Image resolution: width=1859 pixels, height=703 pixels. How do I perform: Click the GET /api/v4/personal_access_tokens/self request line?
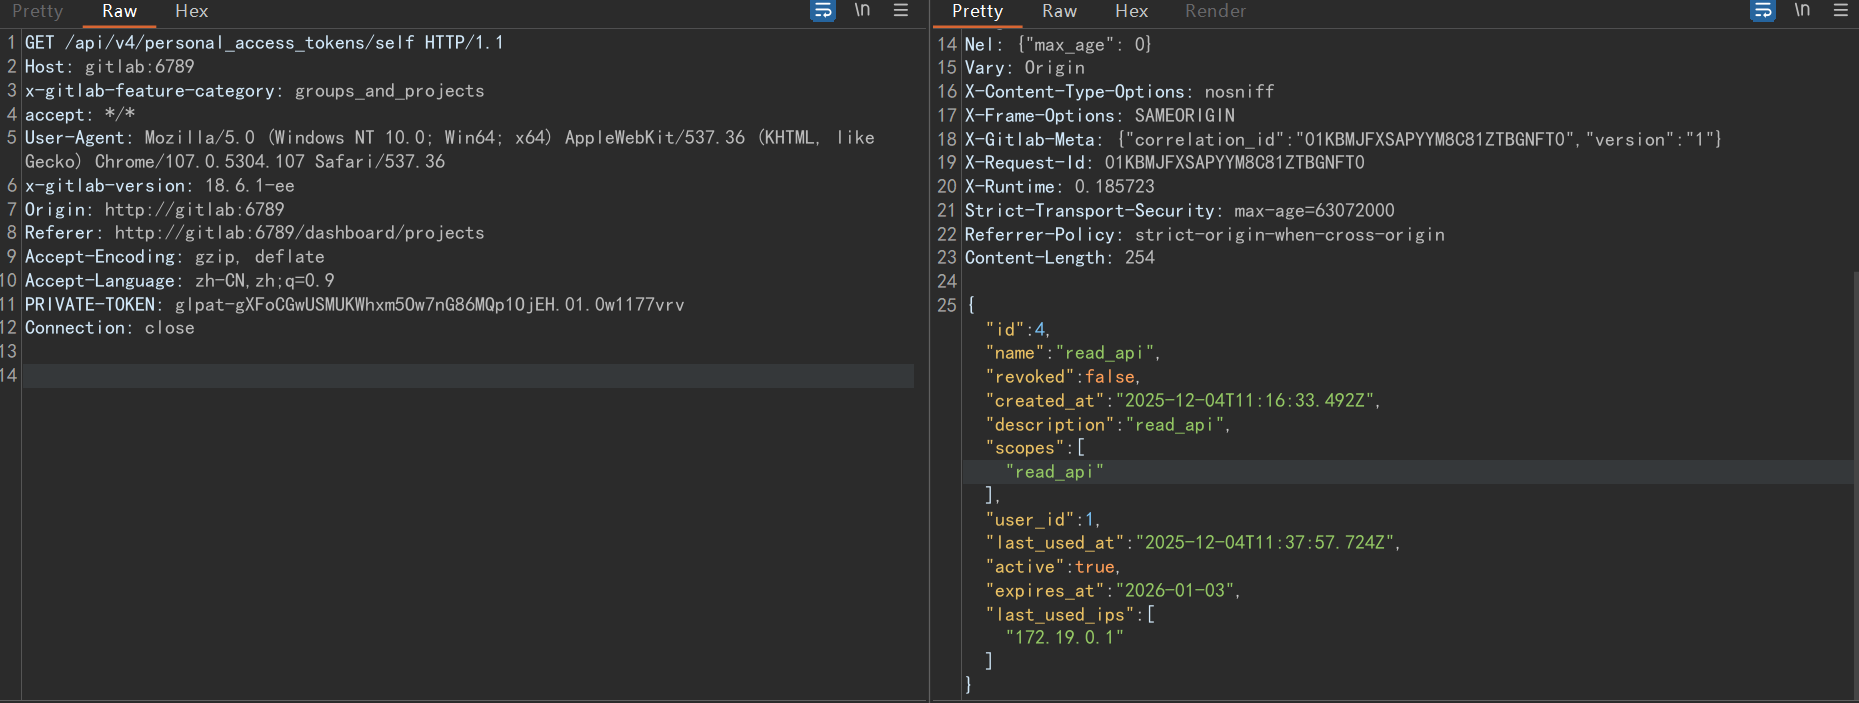(x=264, y=43)
